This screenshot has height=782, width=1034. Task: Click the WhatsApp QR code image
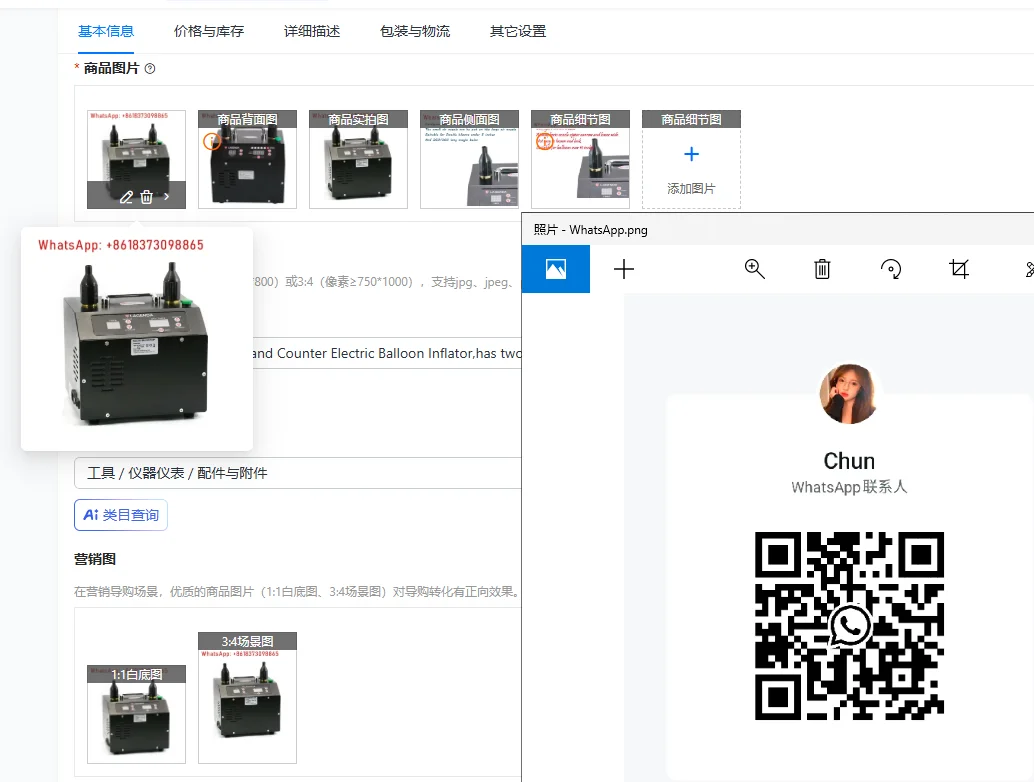tap(849, 626)
